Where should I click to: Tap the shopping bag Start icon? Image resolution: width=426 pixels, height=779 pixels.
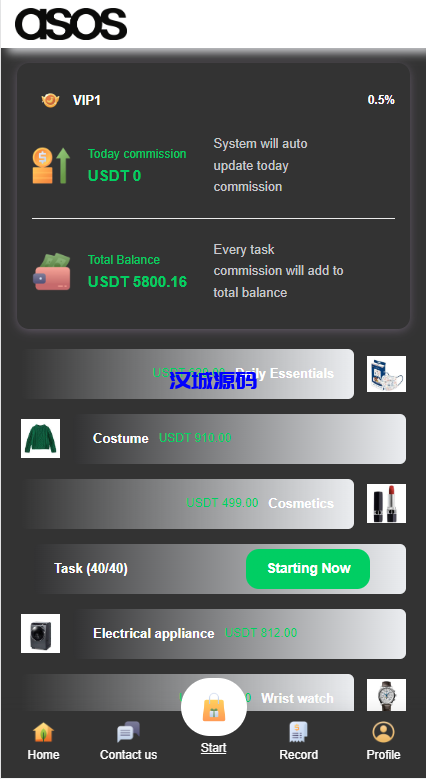tap(214, 707)
